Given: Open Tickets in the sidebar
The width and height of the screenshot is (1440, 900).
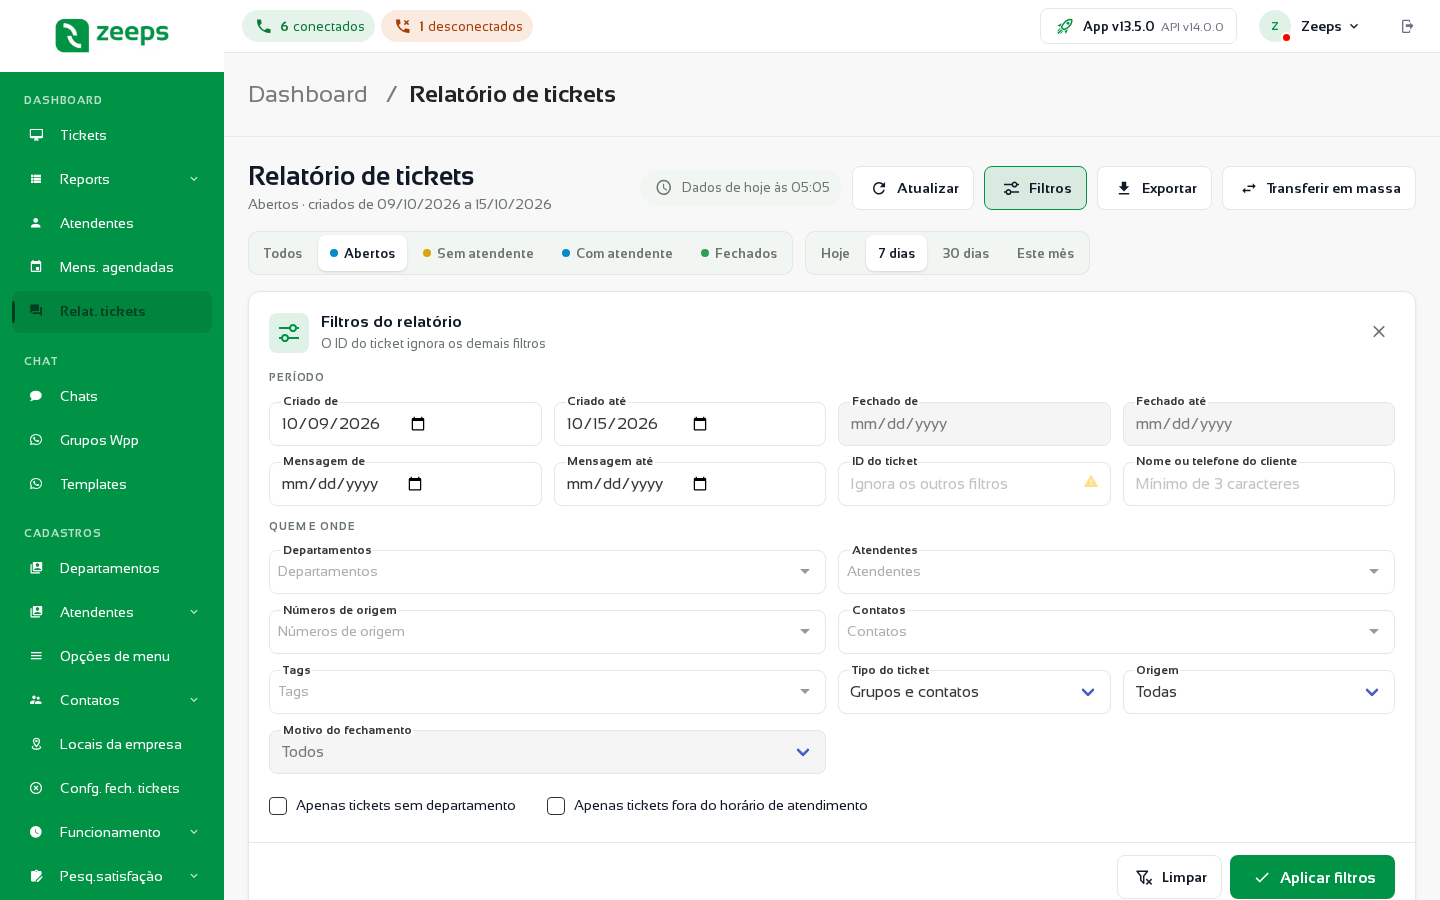Looking at the screenshot, I should (x=112, y=135).
